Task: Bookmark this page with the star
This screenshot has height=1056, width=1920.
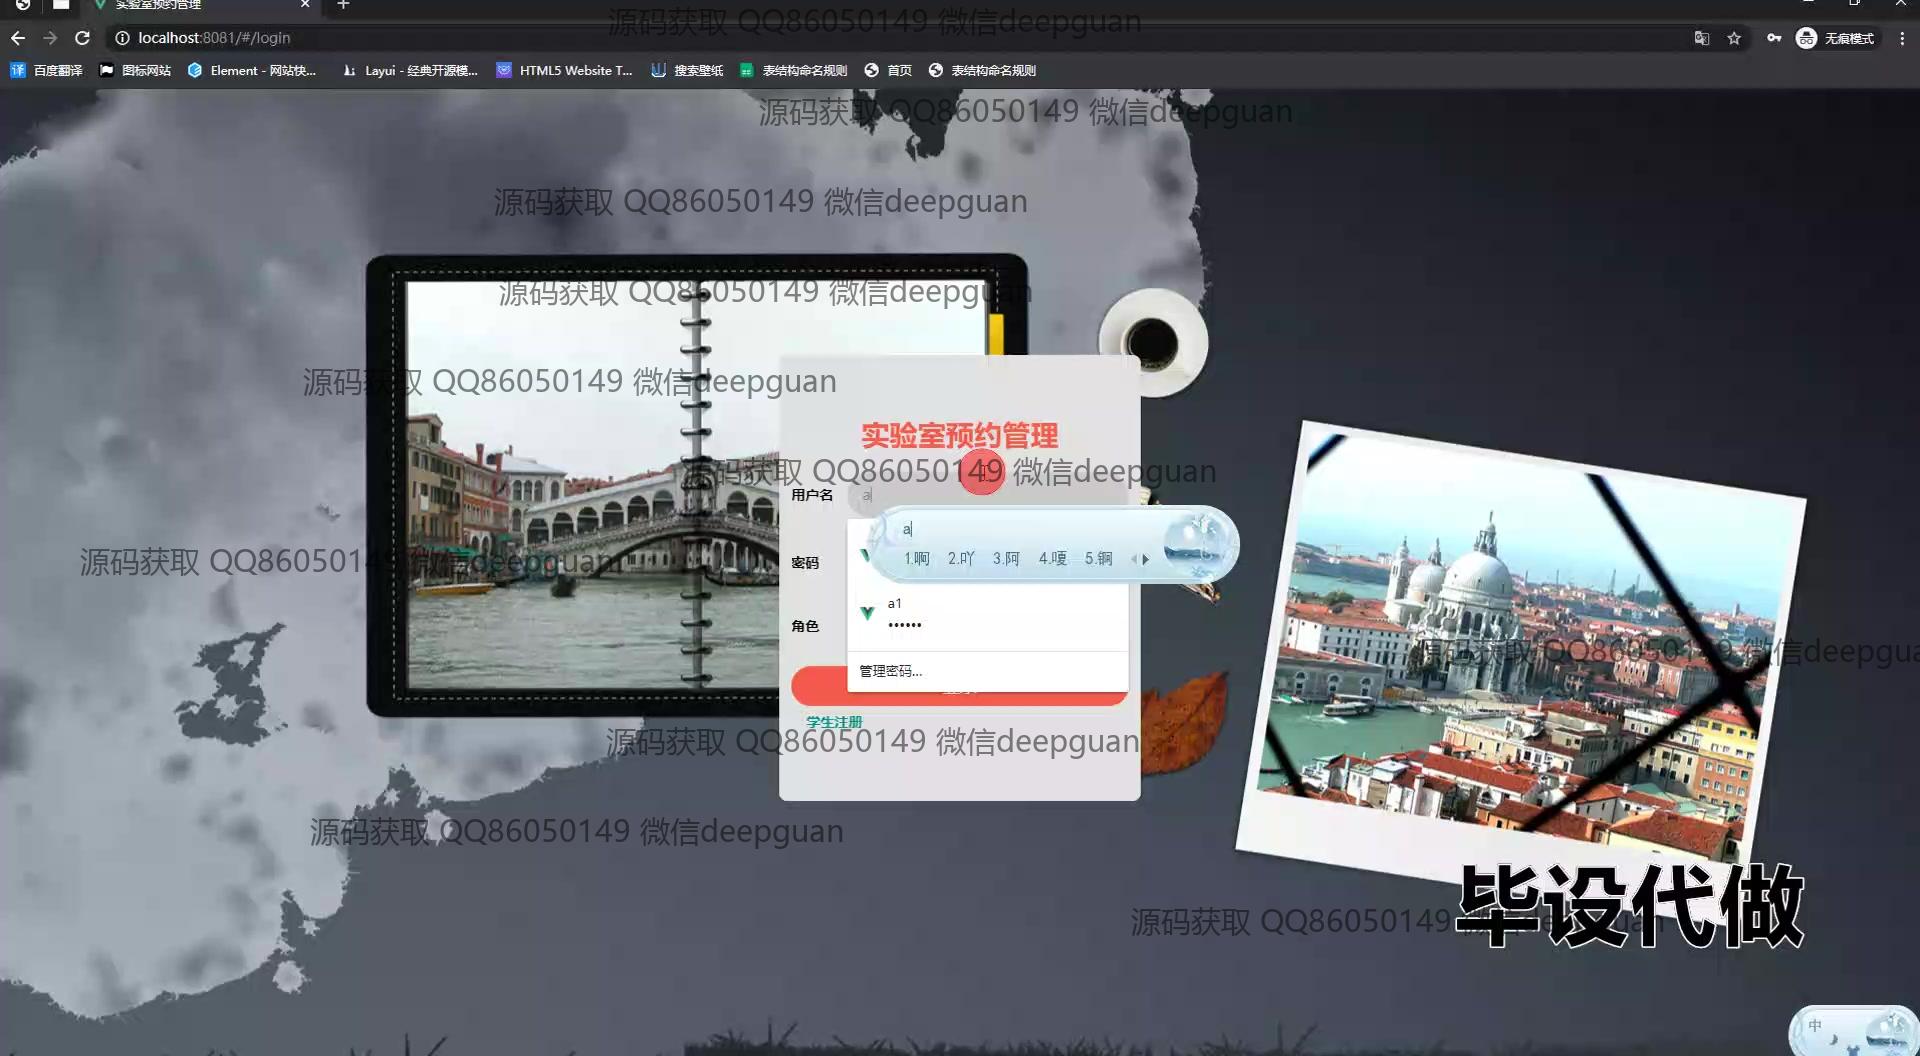Action: pos(1734,38)
